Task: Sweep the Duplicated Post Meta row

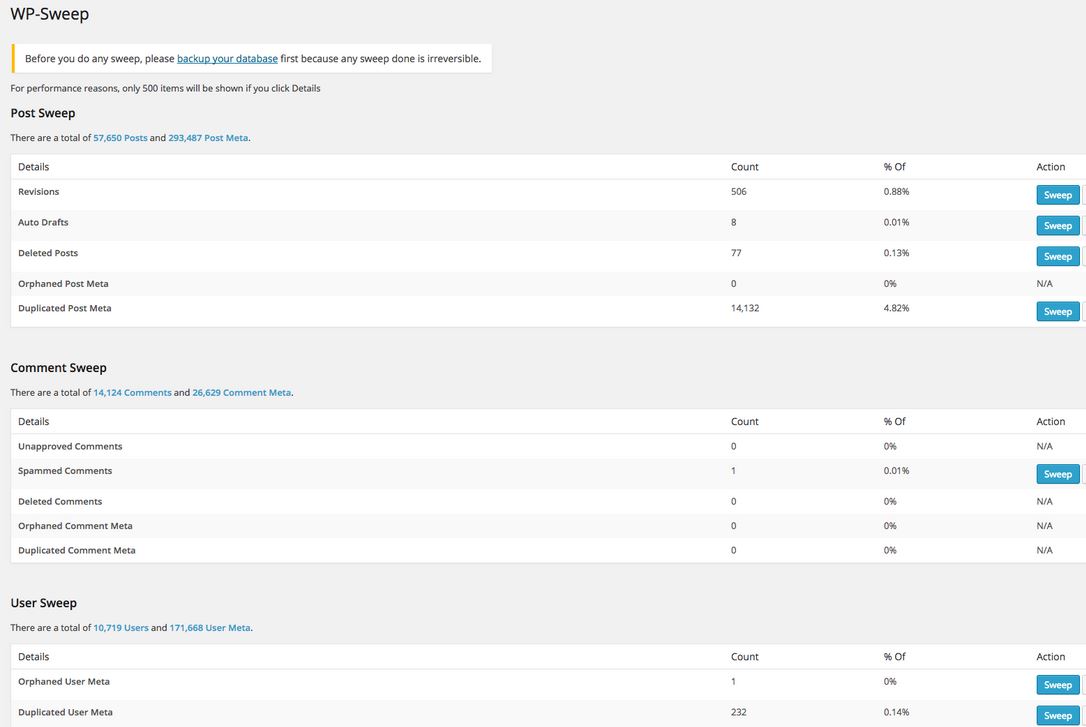Action: pyautogui.click(x=1058, y=312)
